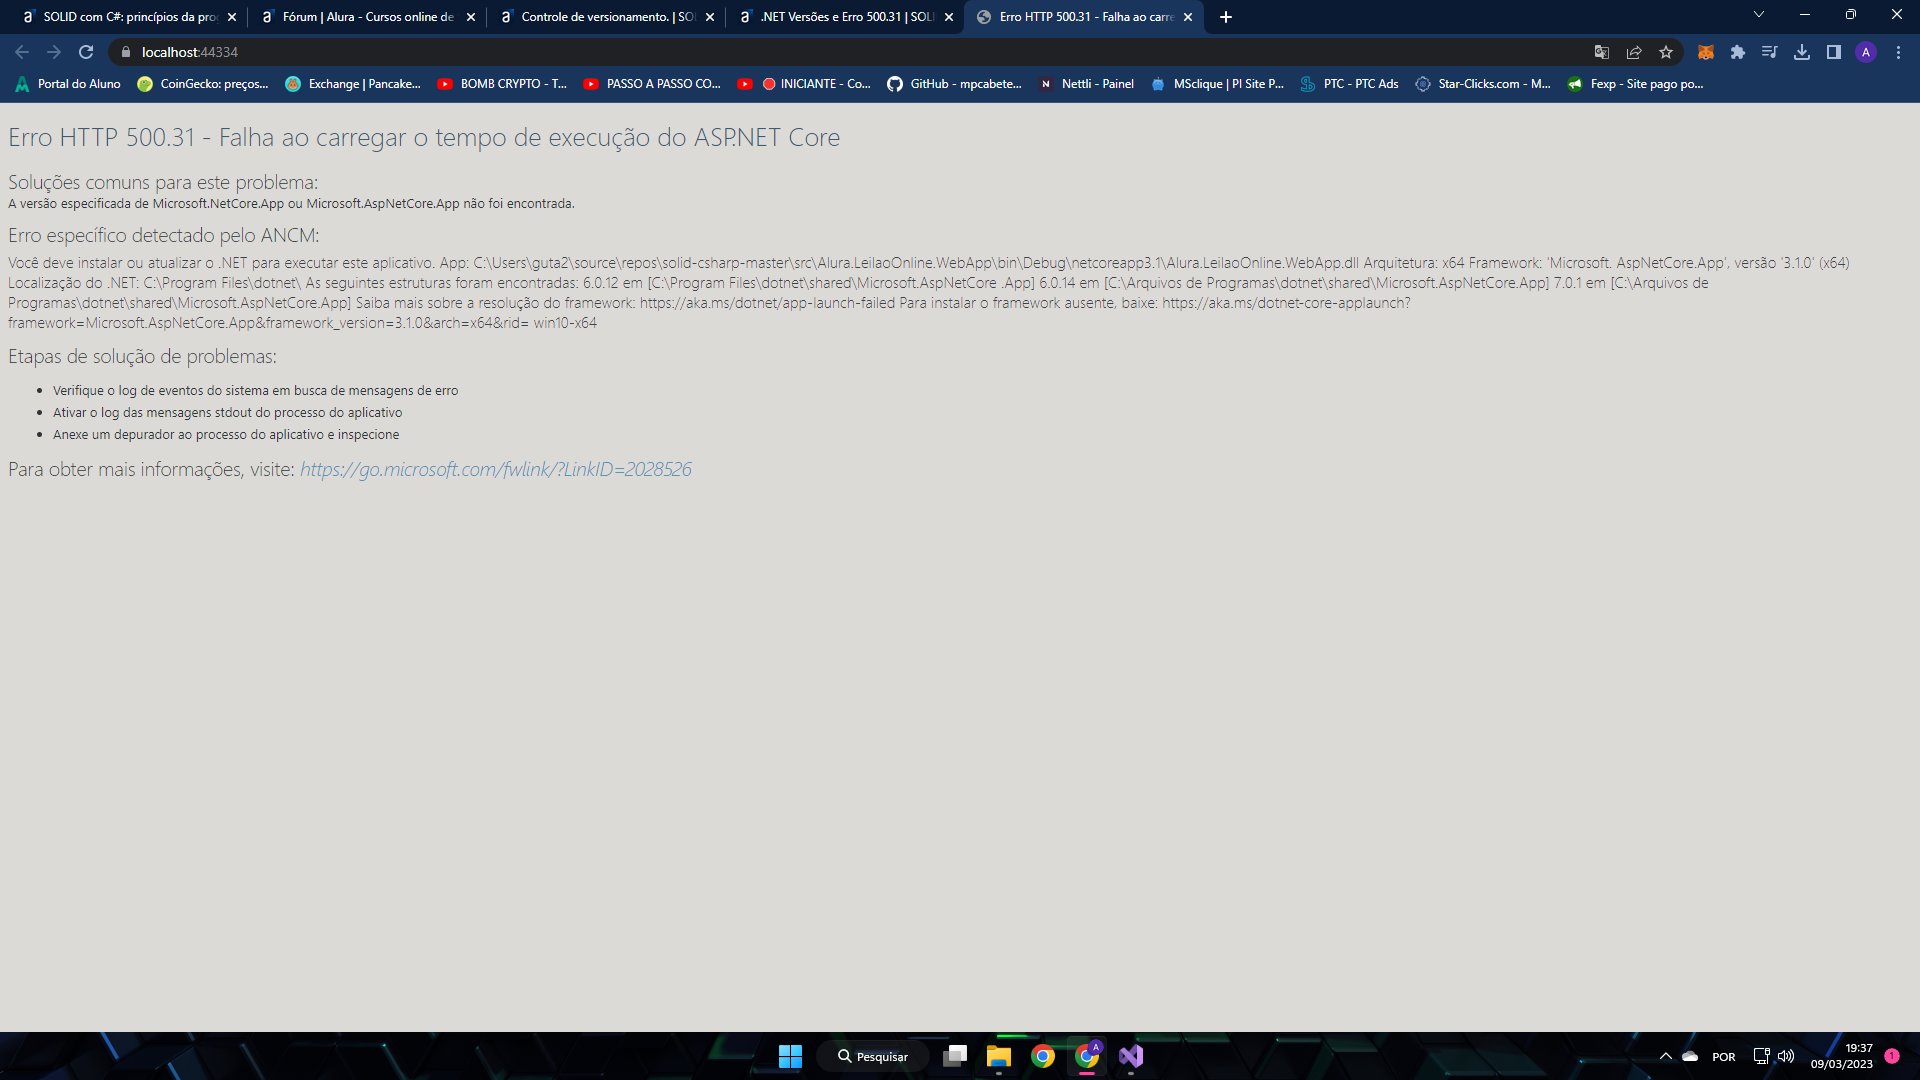Open Google Chrome taskbar icon

tap(1043, 1056)
